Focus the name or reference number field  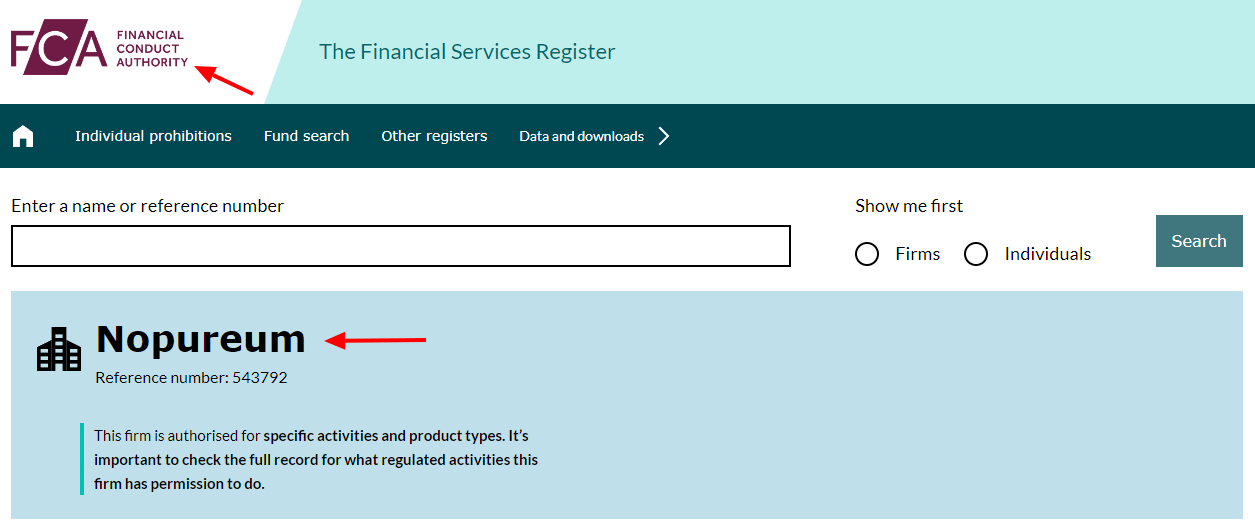(x=401, y=246)
